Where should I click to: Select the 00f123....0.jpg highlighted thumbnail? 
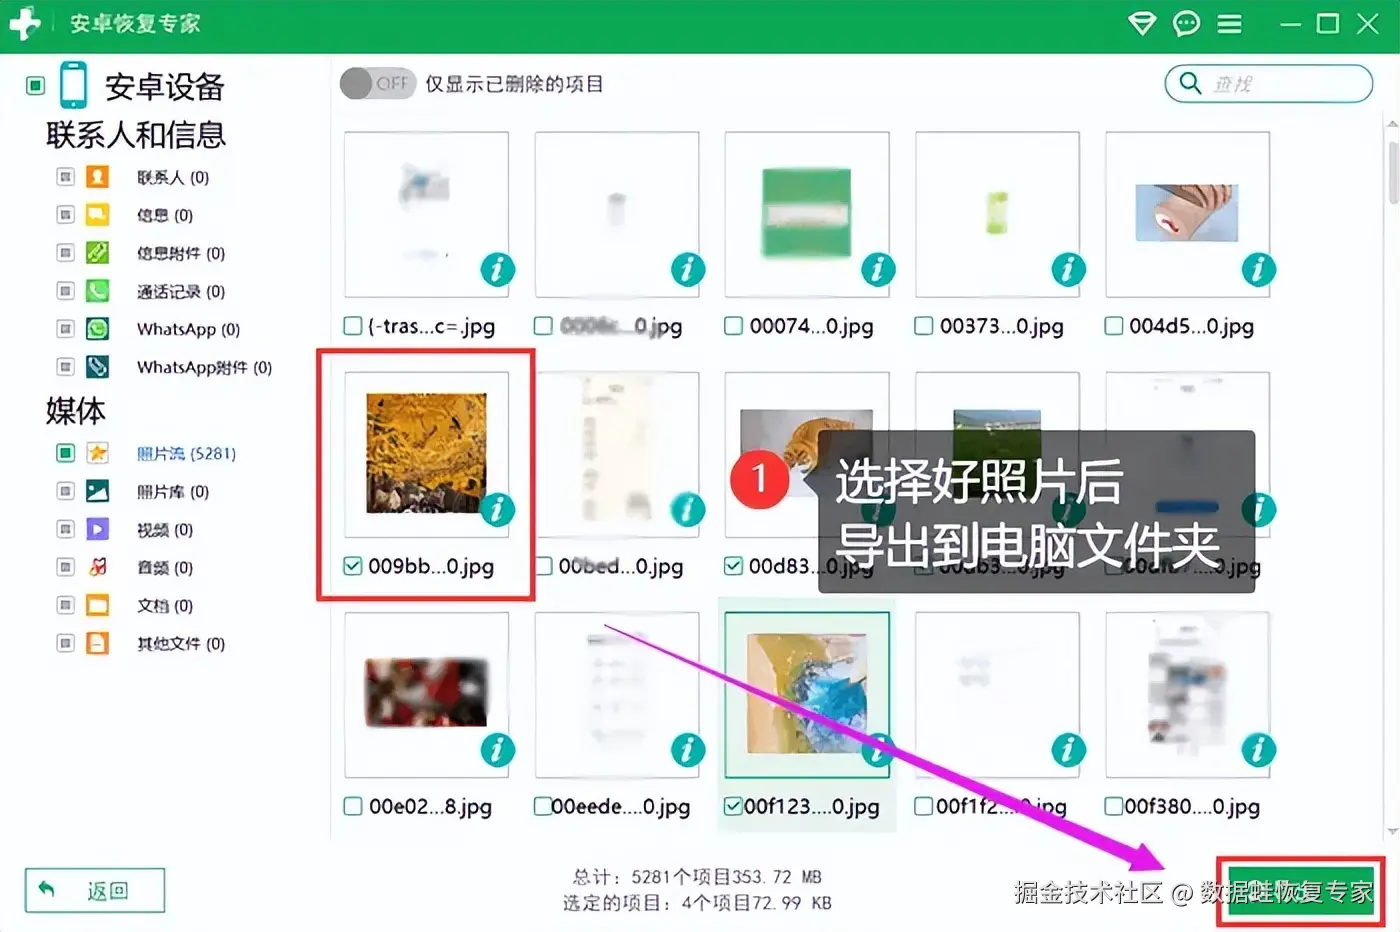(x=807, y=694)
